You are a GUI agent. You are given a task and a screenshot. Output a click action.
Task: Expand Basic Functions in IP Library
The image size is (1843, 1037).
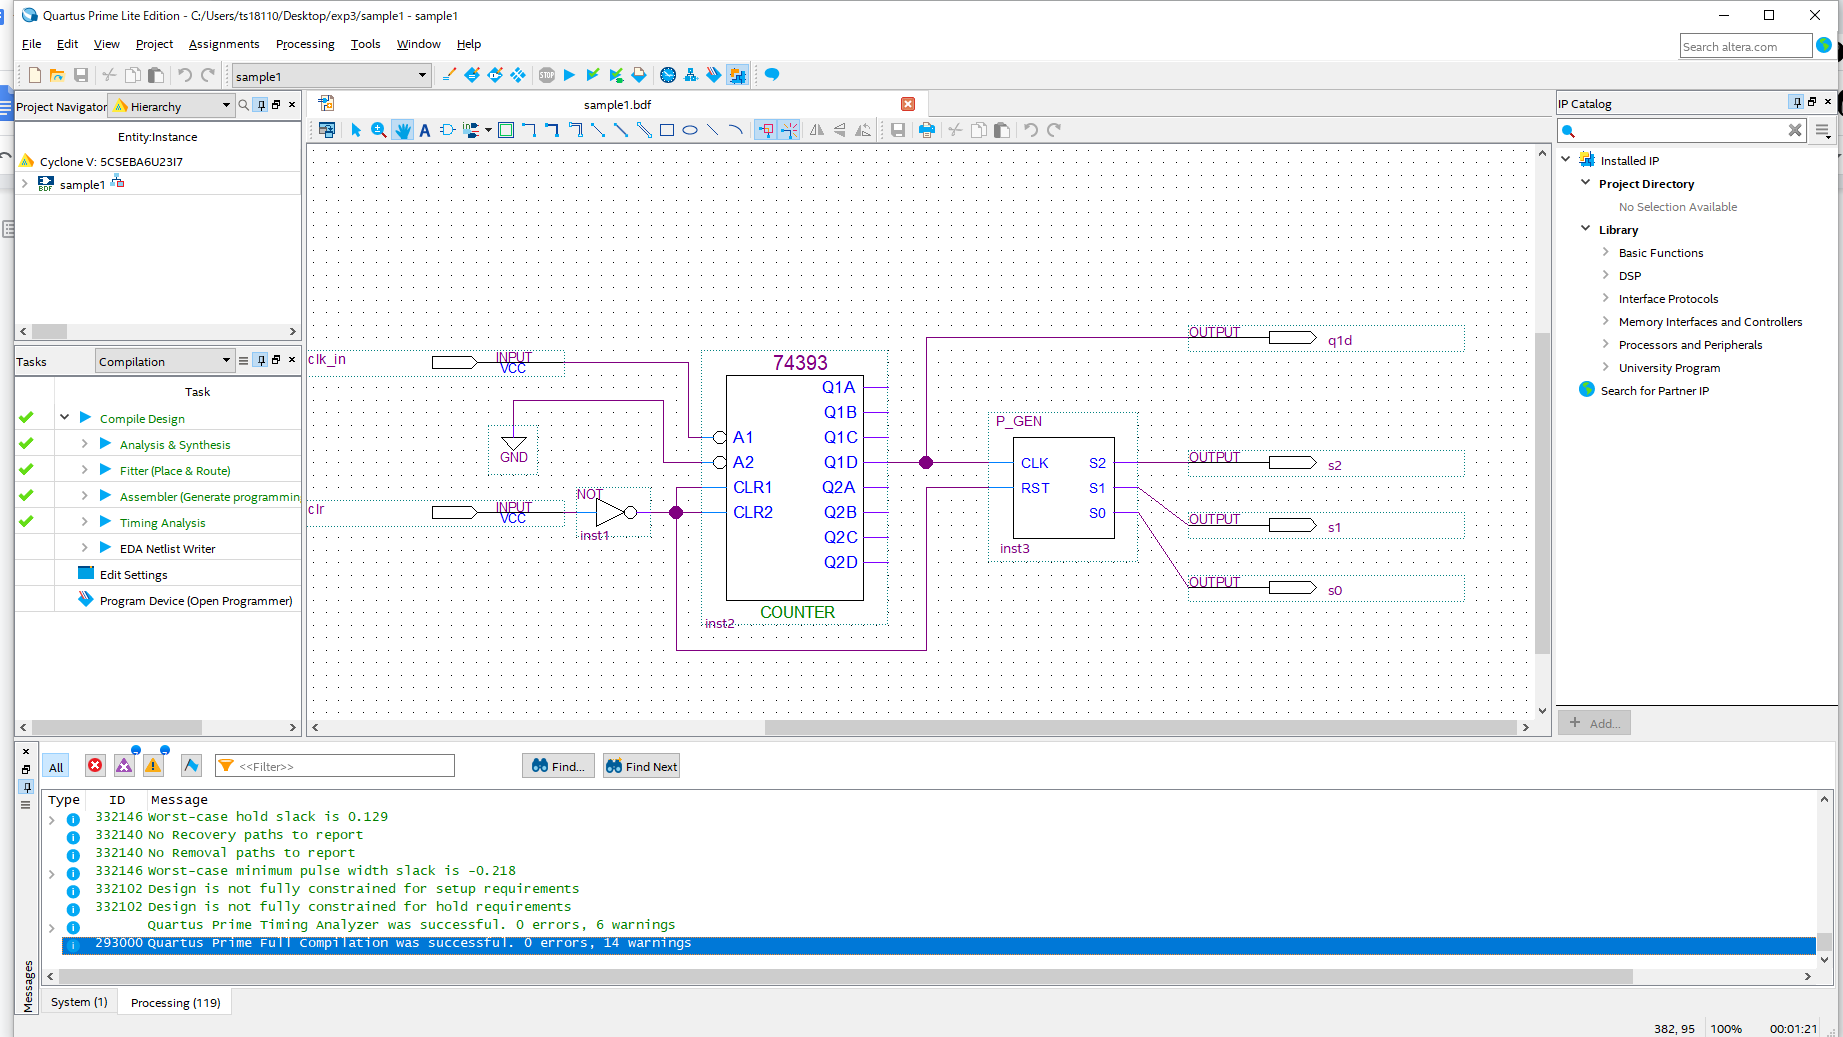tap(1606, 252)
